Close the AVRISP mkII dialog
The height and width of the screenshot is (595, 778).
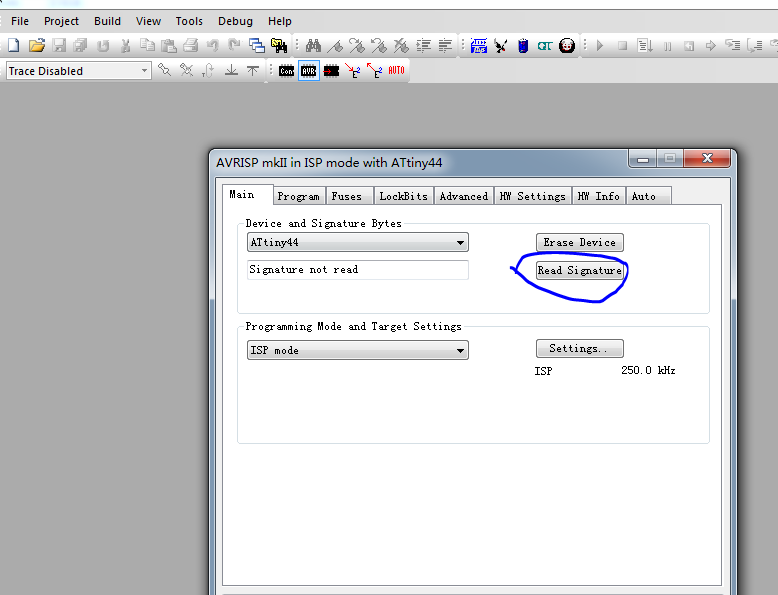click(x=707, y=159)
